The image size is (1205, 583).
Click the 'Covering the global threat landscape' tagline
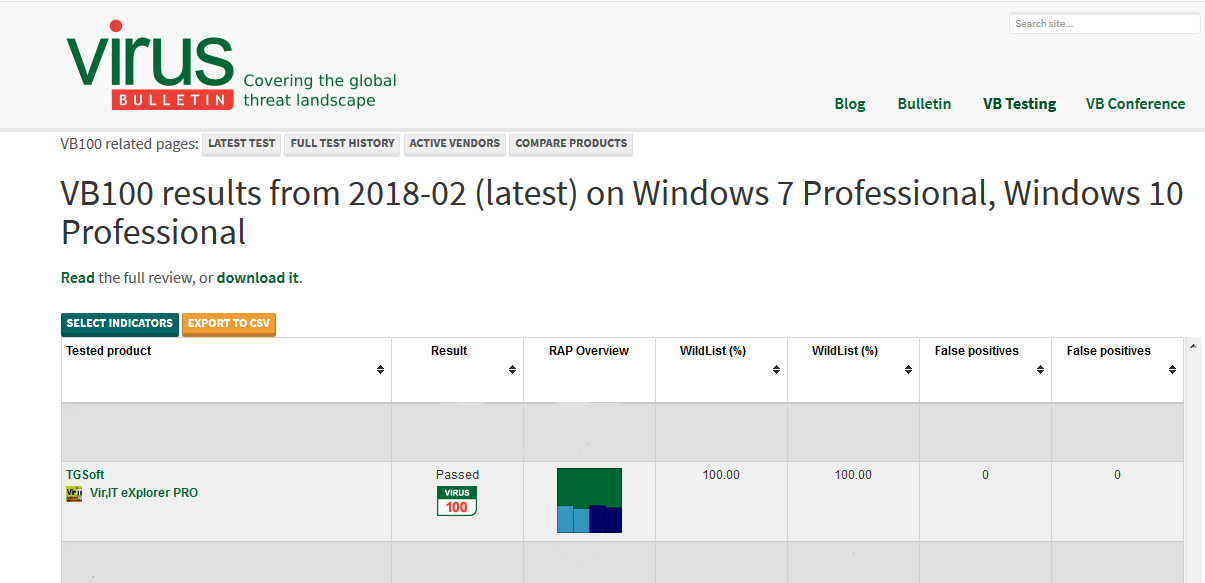(x=320, y=90)
